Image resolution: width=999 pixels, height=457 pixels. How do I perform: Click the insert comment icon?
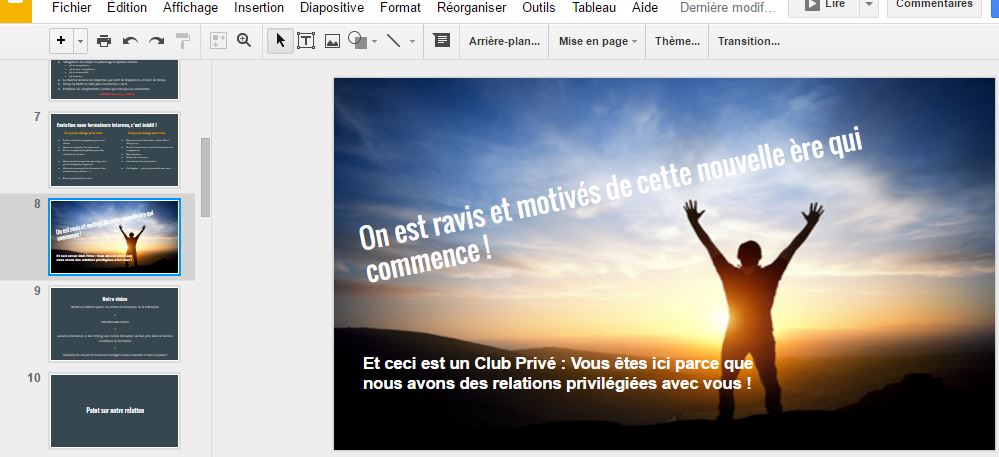click(x=441, y=40)
